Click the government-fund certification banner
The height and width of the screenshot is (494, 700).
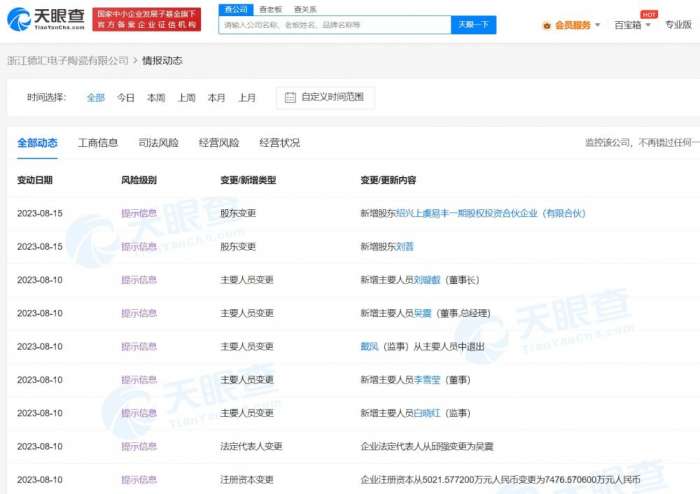click(x=146, y=19)
